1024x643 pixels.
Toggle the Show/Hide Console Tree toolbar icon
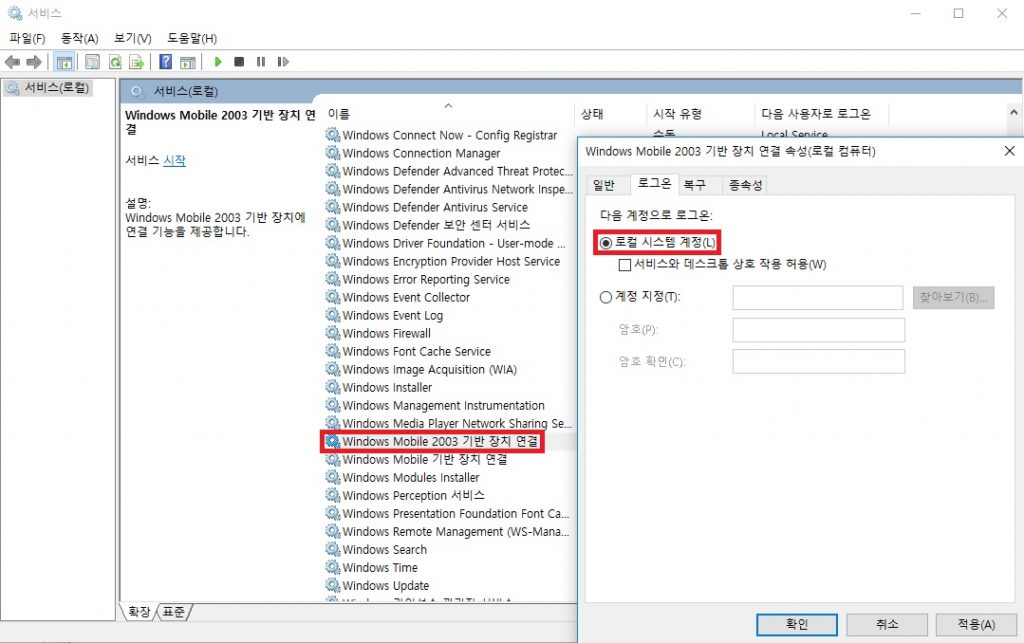coord(64,62)
